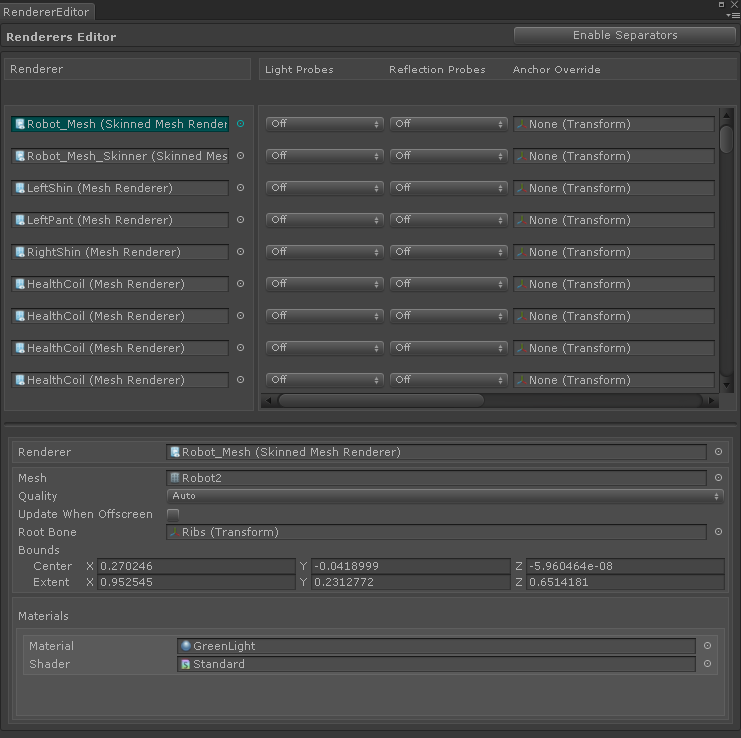
Task: Open object picker for Root Bone field
Action: (718, 532)
